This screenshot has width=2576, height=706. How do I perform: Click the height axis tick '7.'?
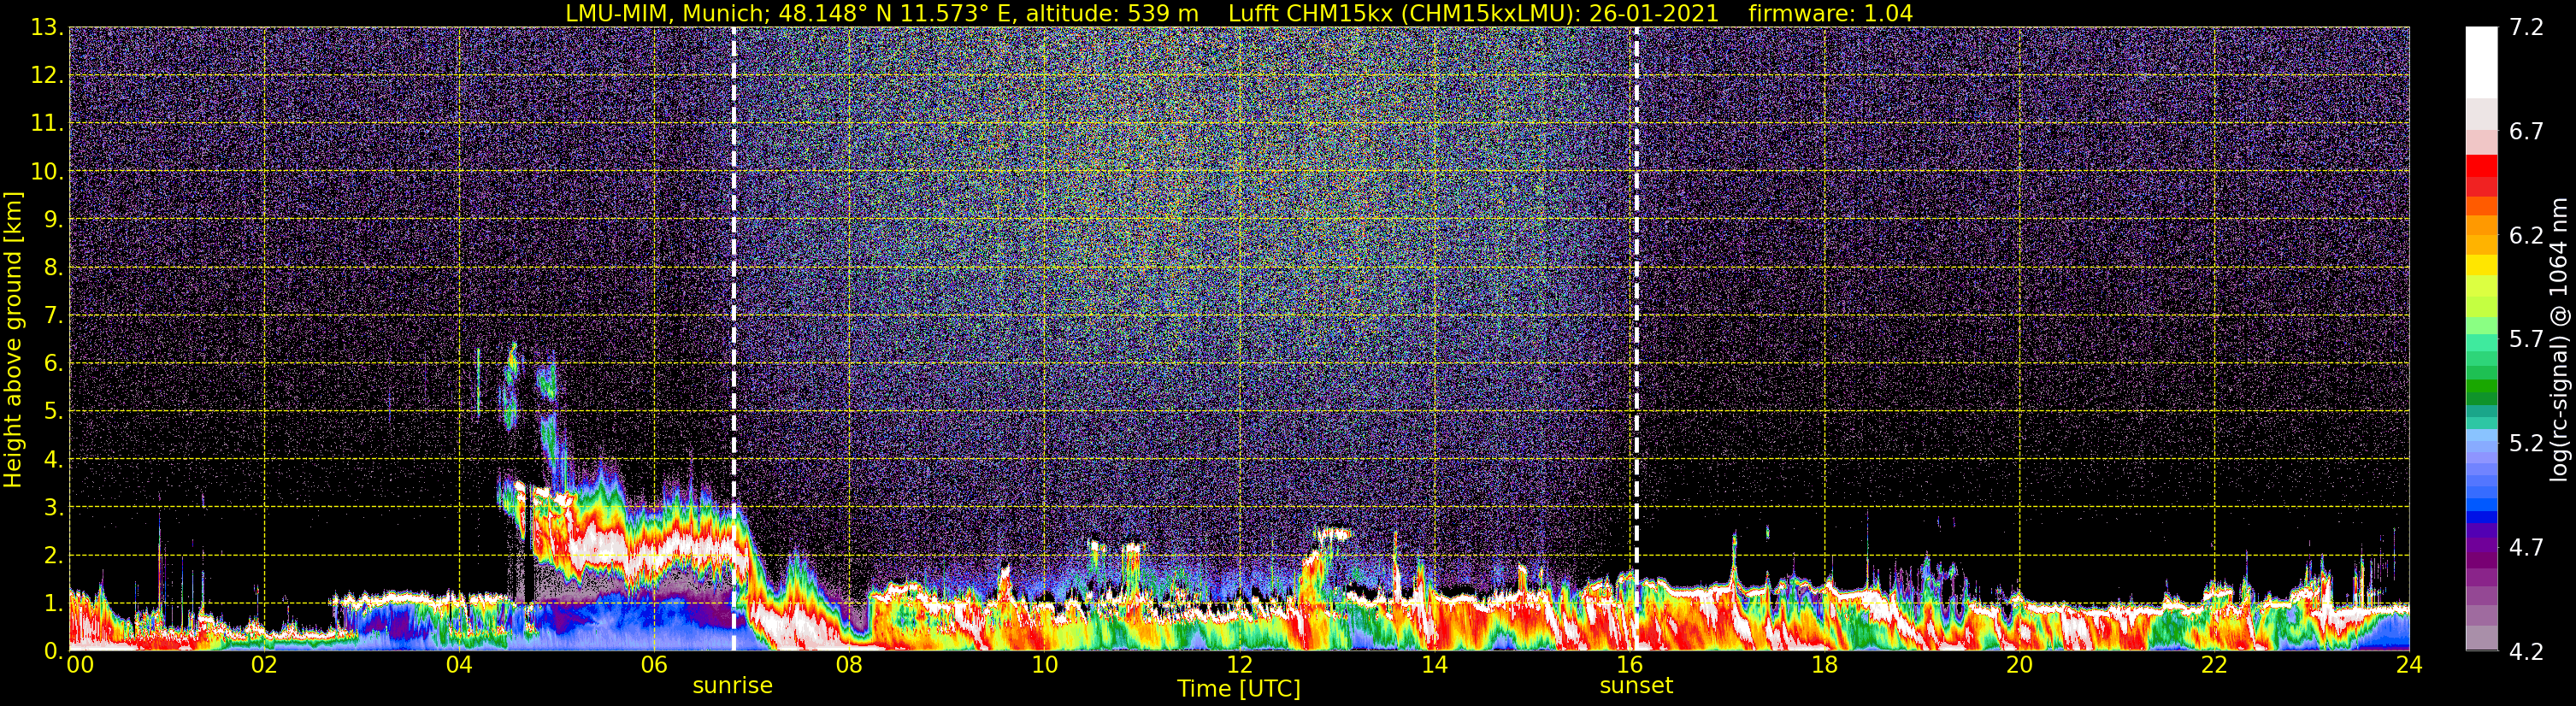53,316
